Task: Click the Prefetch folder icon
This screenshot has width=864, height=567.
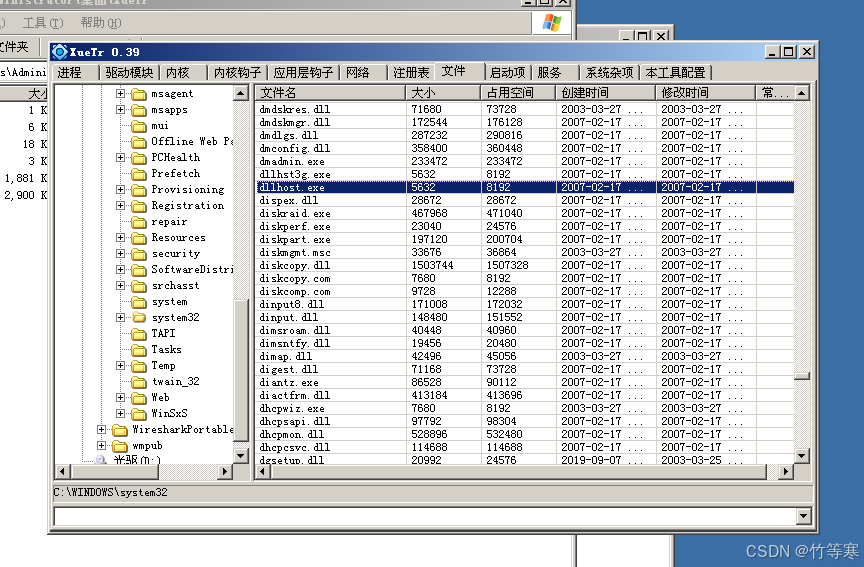Action: (138, 174)
